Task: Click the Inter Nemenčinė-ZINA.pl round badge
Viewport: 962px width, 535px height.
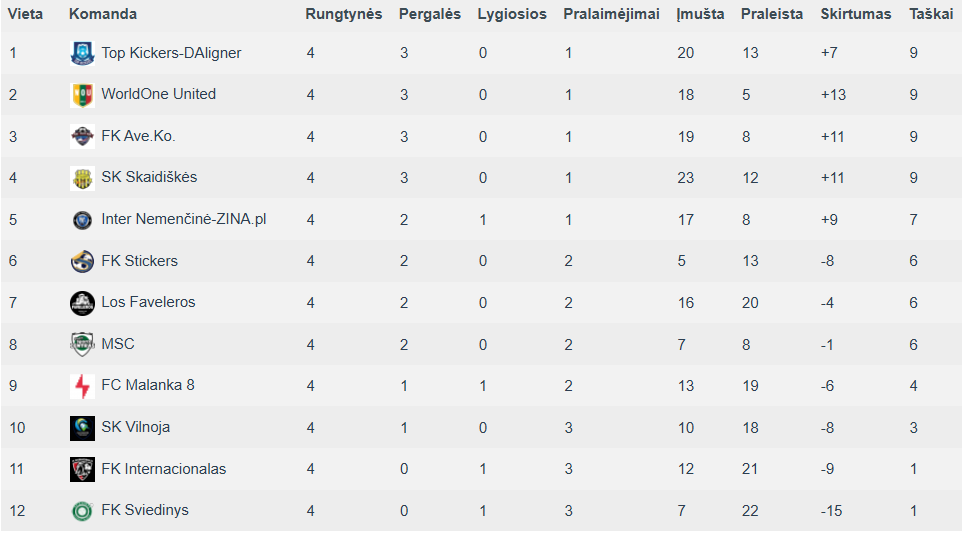Action: [x=82, y=220]
